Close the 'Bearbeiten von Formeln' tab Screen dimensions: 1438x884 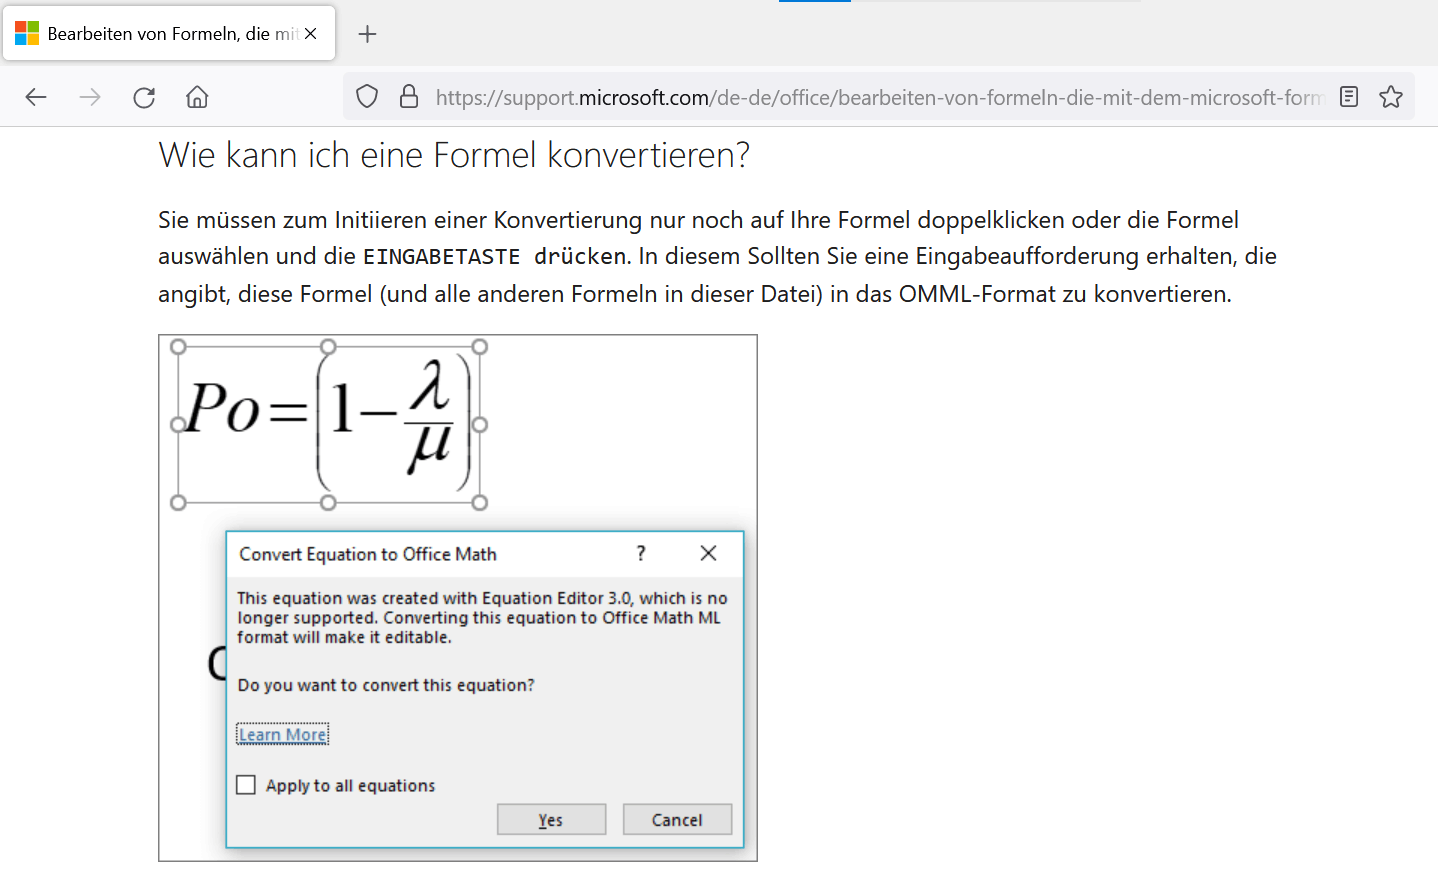pos(311,34)
